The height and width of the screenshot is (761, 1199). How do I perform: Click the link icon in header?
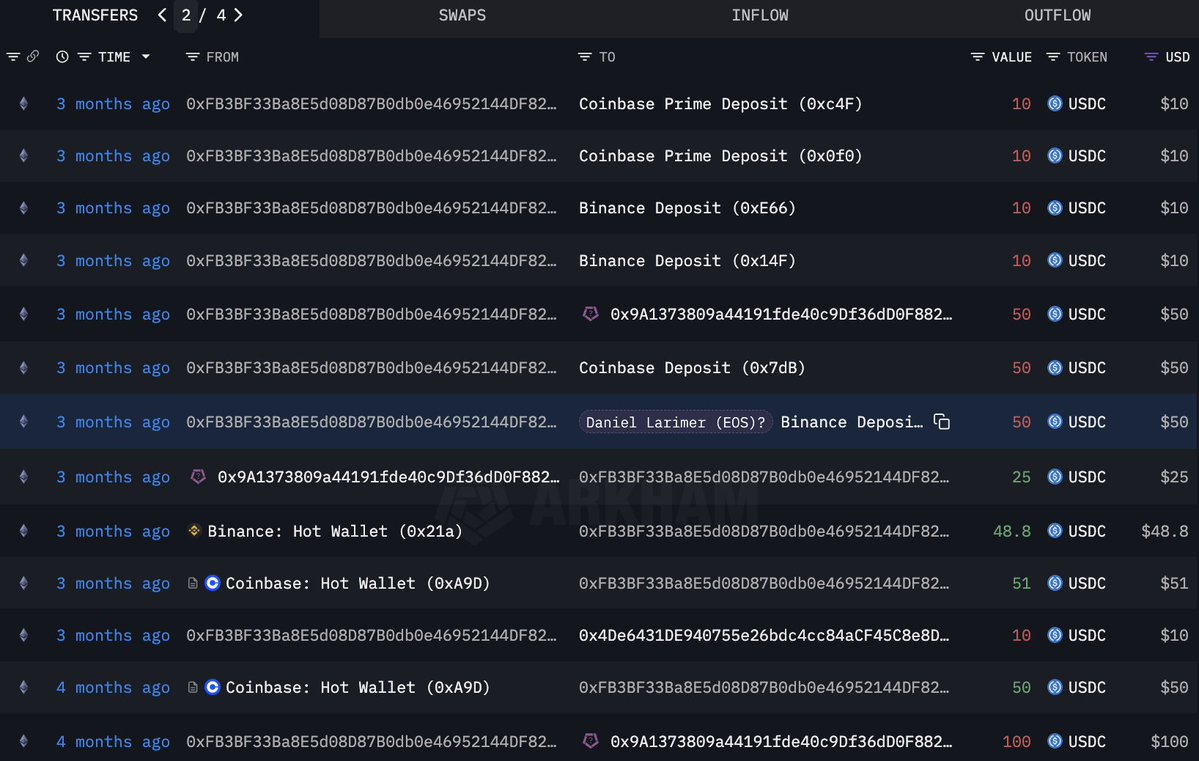click(x=33, y=57)
